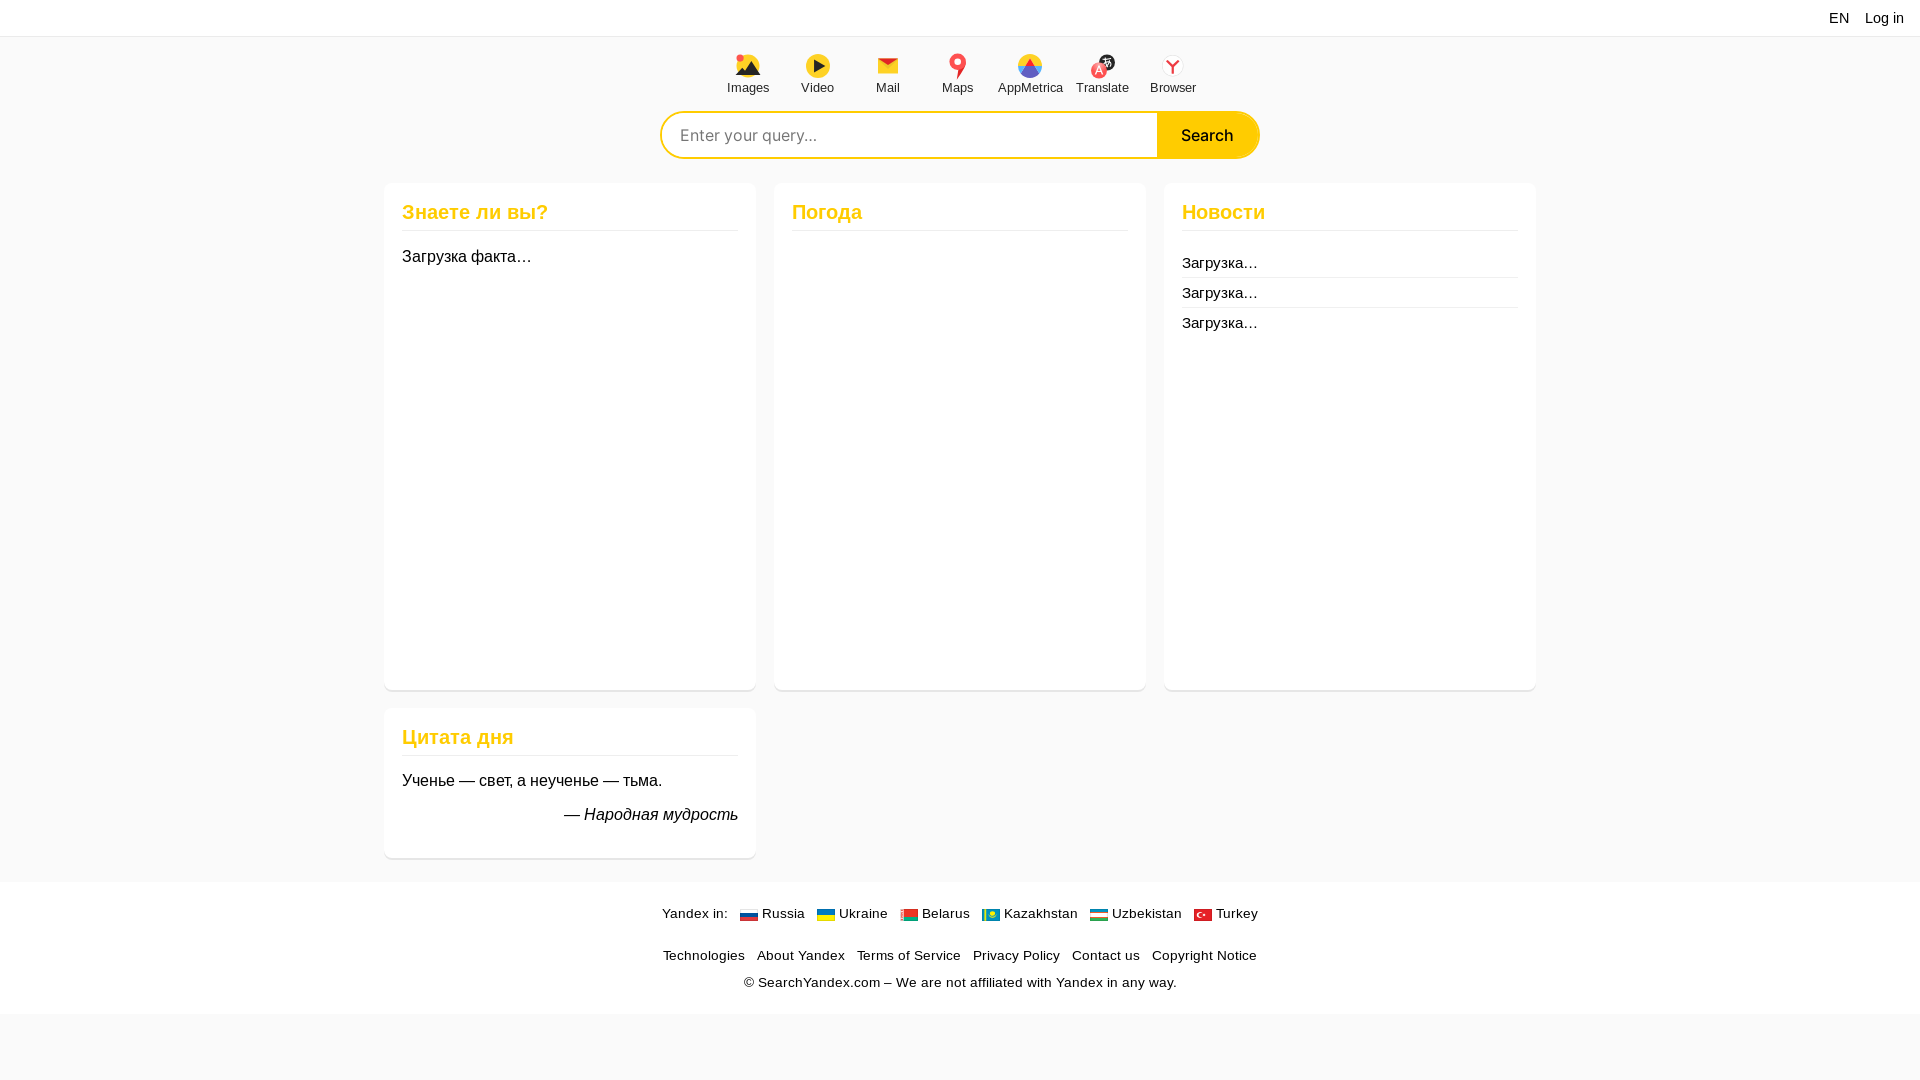Focus the Enter your query search field
The width and height of the screenshot is (1920, 1080).
click(x=909, y=135)
